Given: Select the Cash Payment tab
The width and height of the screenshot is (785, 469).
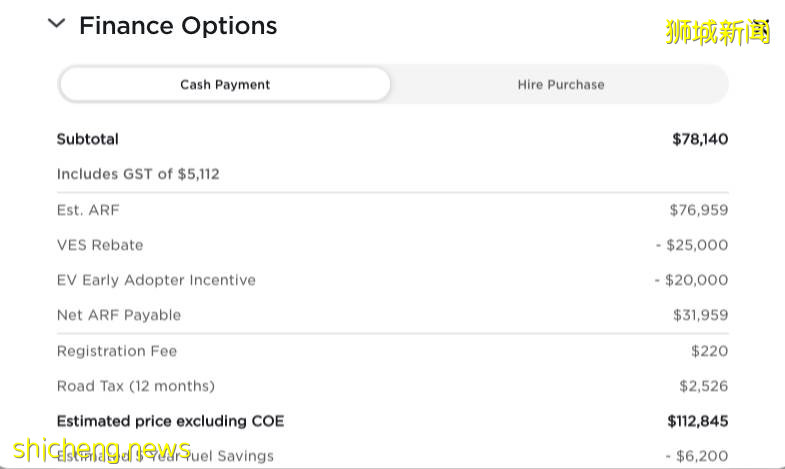Looking at the screenshot, I should click(x=225, y=85).
